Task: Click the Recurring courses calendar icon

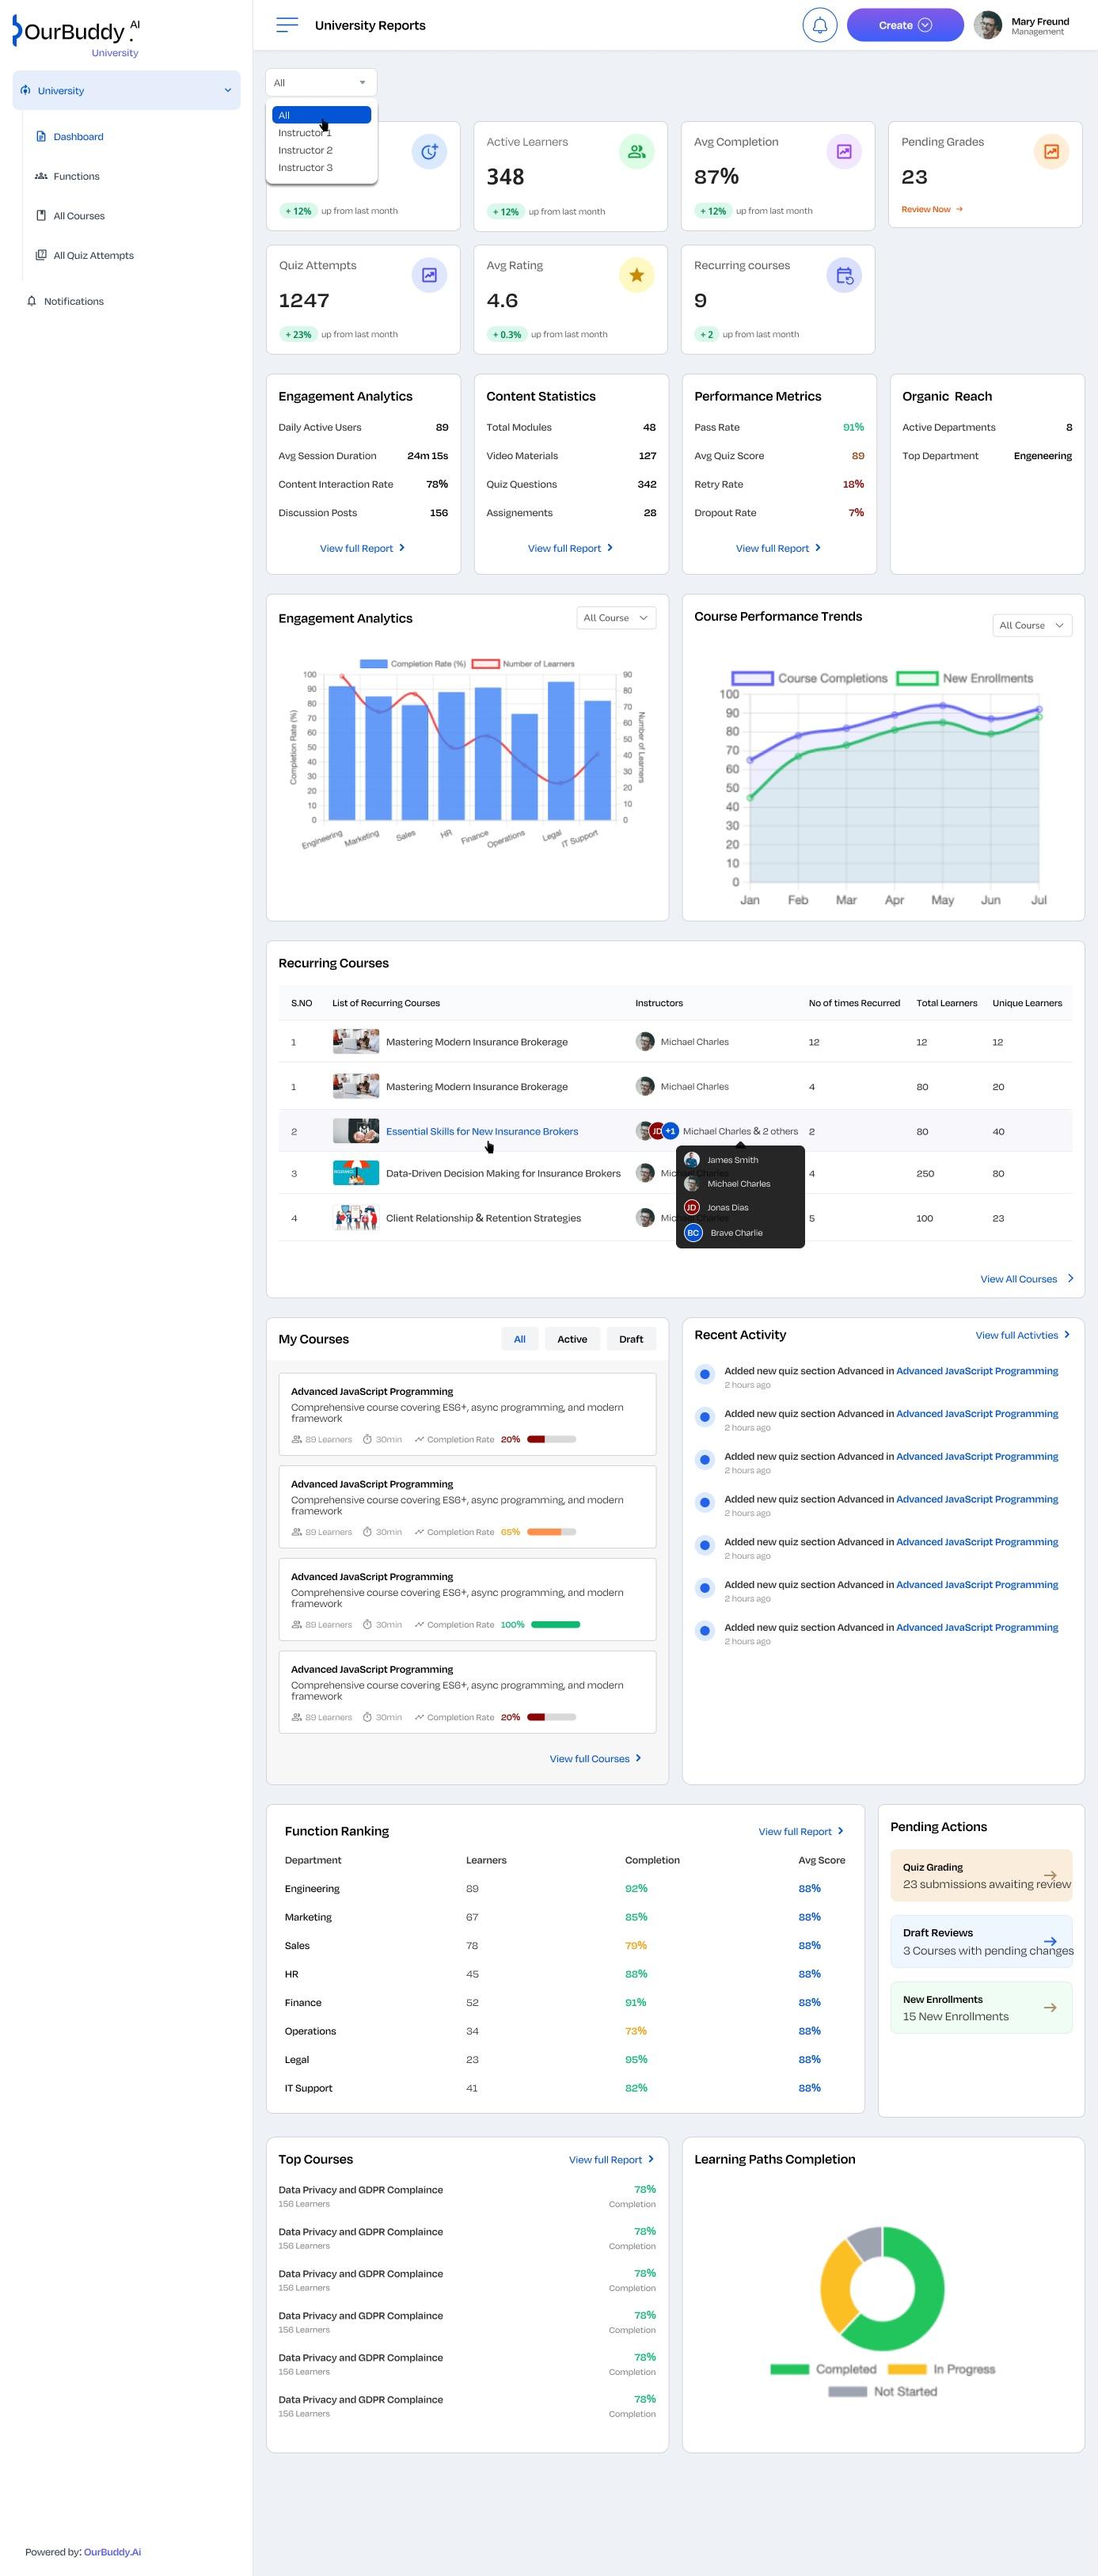Action: click(844, 275)
